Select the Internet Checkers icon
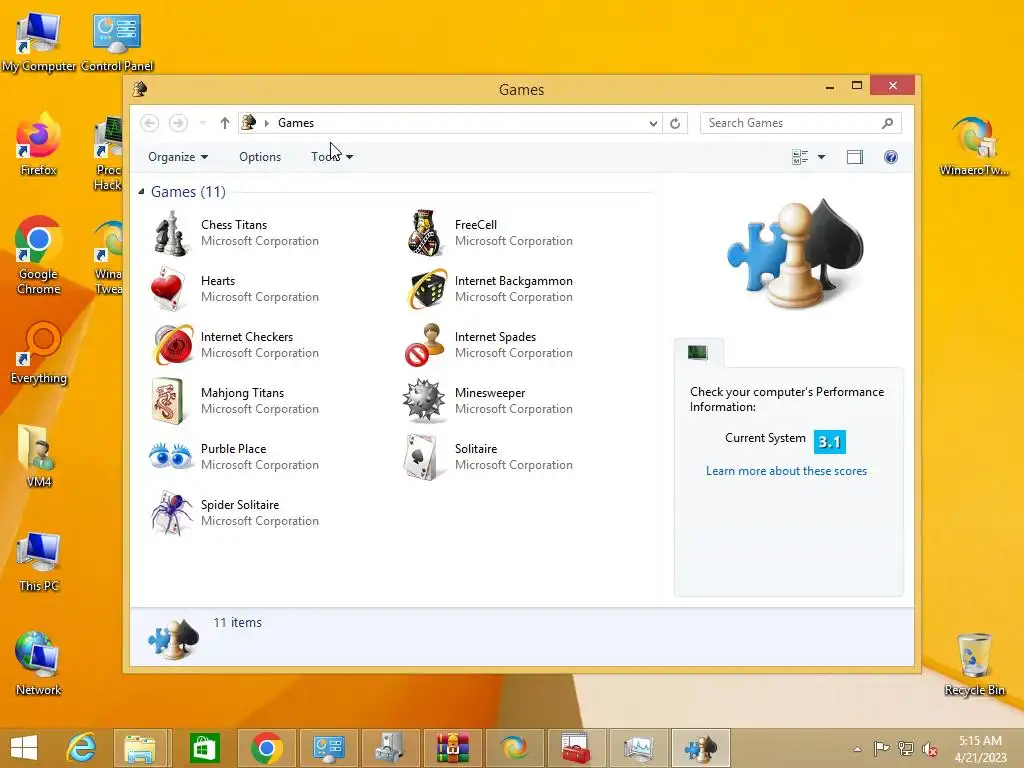The width and height of the screenshot is (1024, 768). pos(172,345)
